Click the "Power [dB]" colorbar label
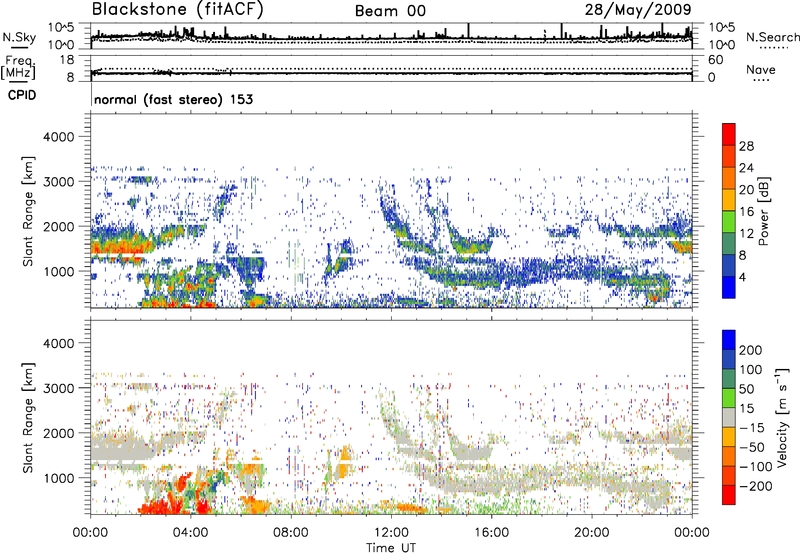This screenshot has width=800, height=554. (x=763, y=211)
